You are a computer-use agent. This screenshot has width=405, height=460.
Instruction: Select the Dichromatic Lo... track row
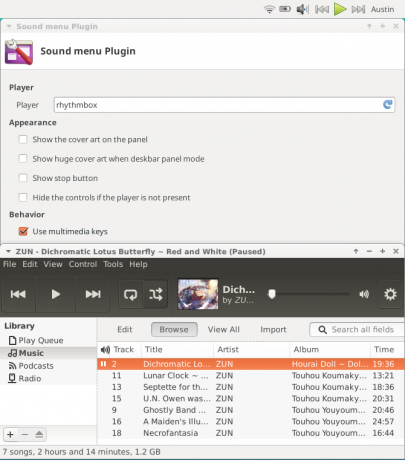click(x=251, y=364)
